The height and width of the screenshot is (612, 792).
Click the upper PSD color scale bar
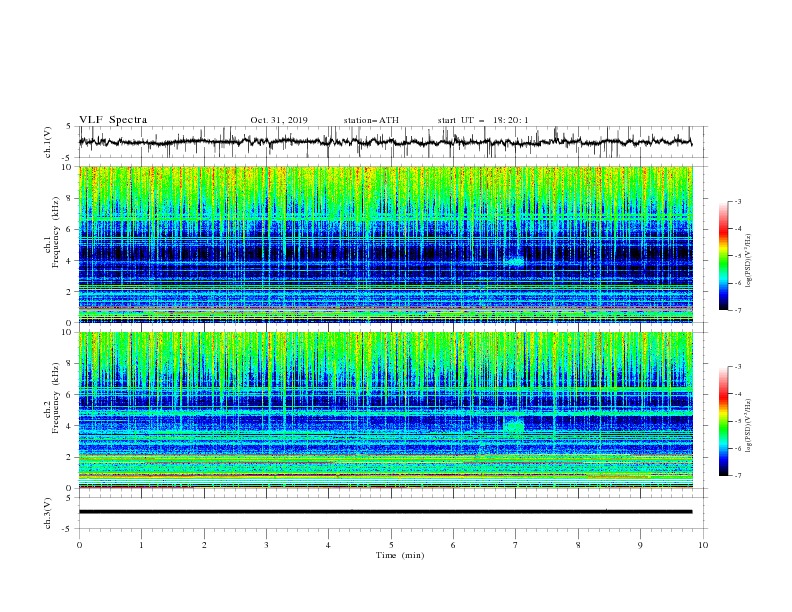click(x=723, y=256)
